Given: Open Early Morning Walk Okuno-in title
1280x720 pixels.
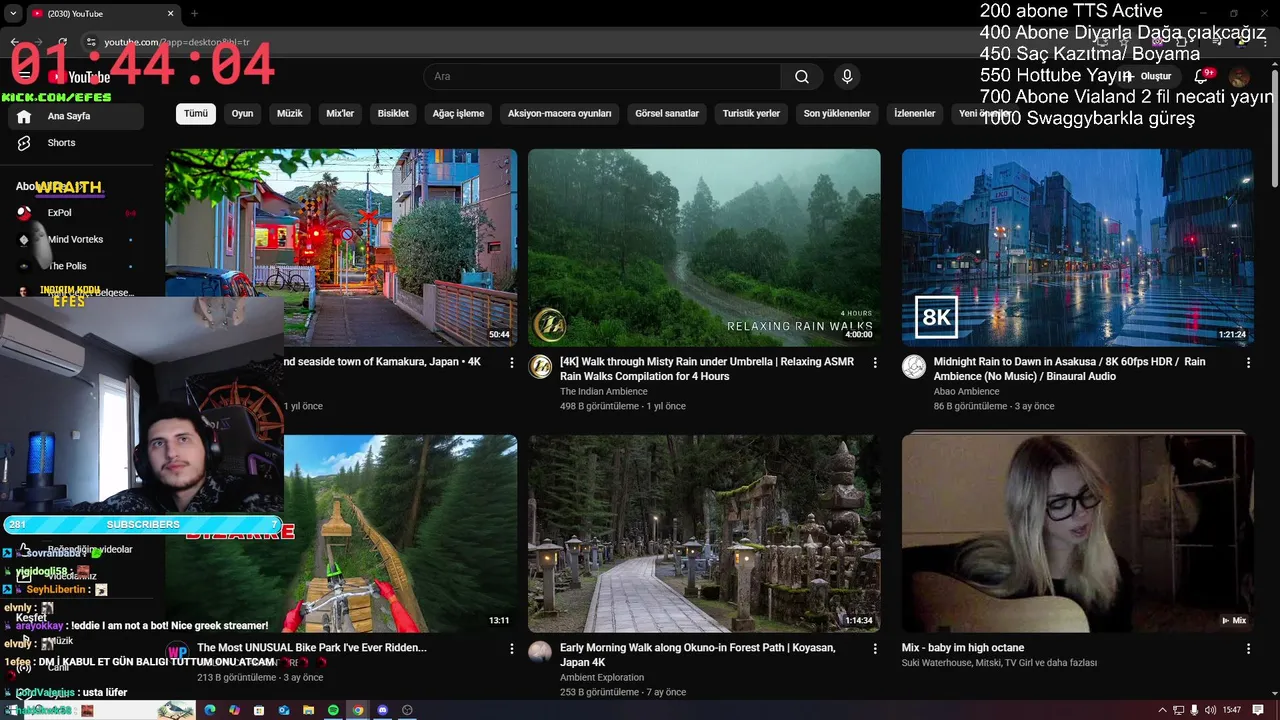Looking at the screenshot, I should coord(697,655).
